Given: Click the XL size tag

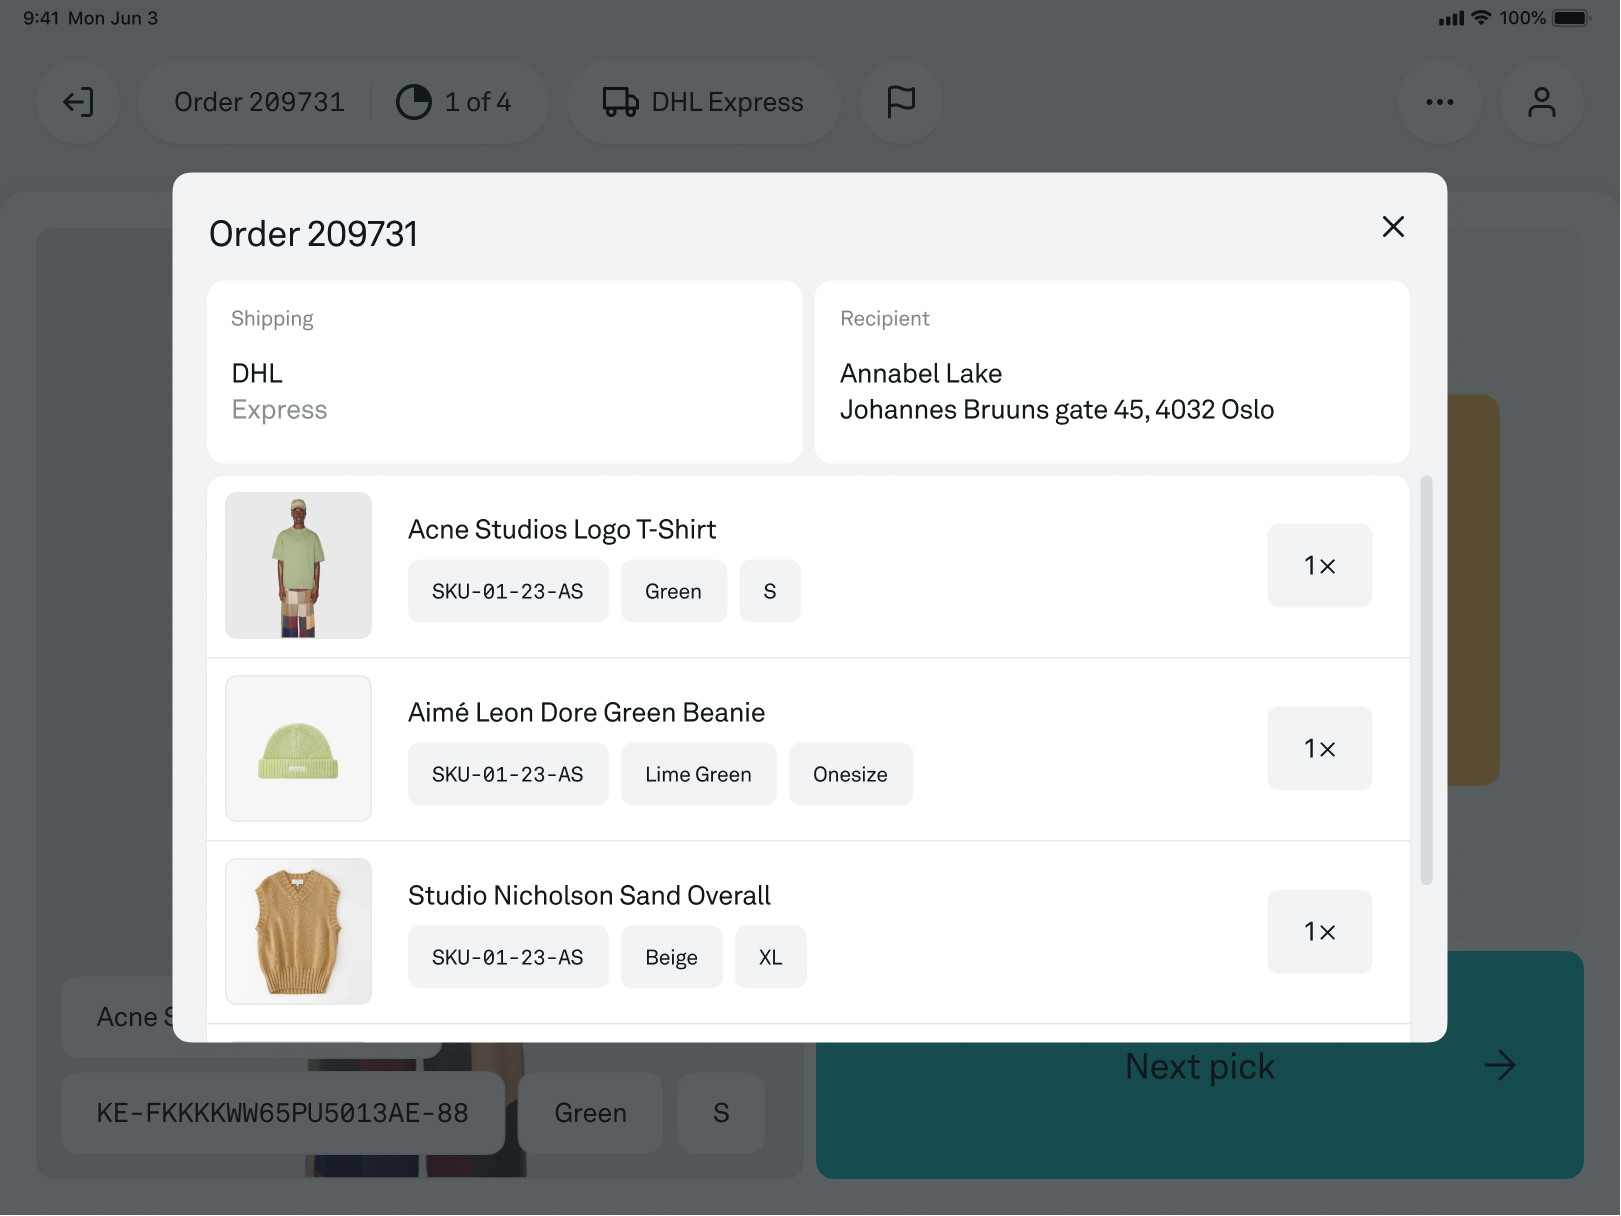Looking at the screenshot, I should point(771,957).
